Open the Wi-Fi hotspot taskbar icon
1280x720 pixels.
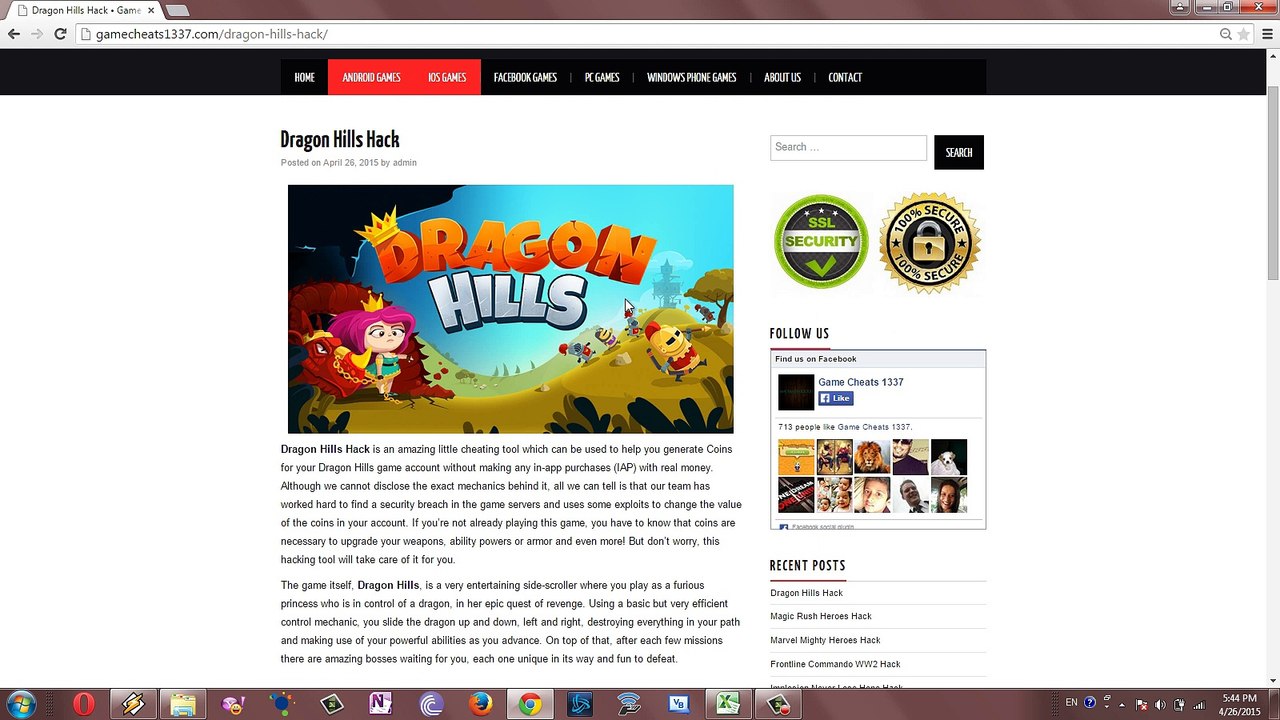tap(629, 705)
